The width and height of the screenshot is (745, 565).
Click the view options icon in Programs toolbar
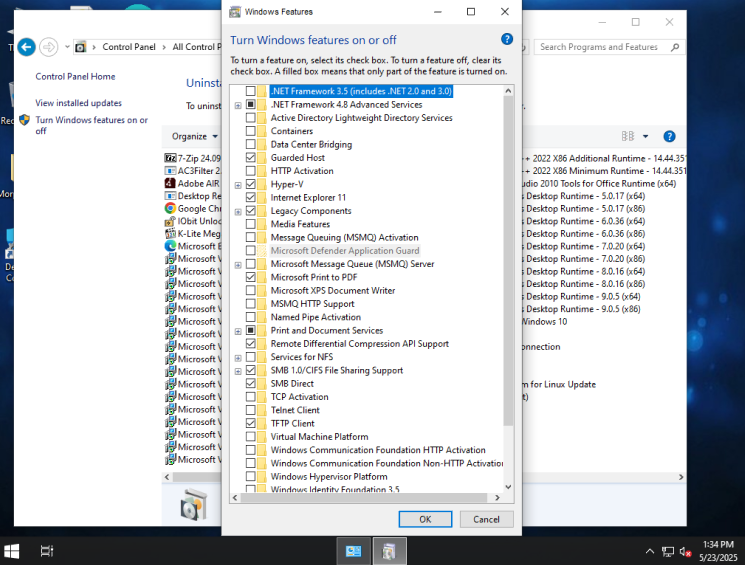pos(628,136)
